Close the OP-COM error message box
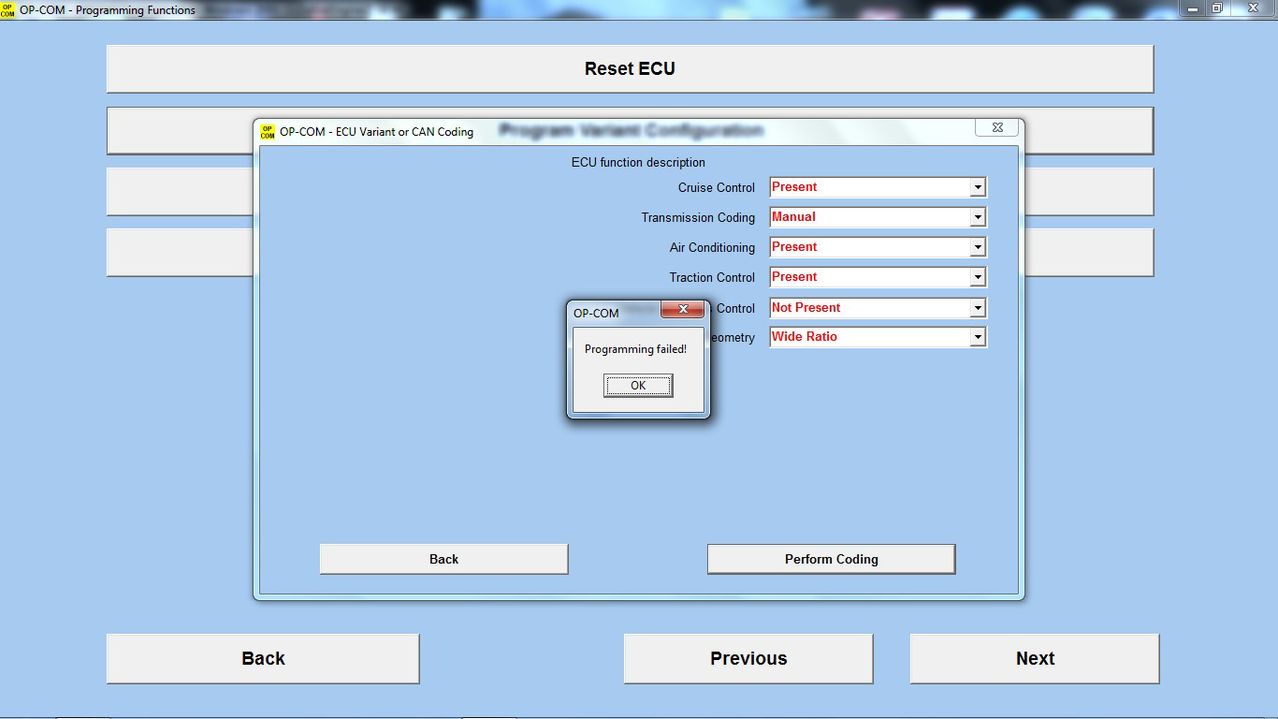This screenshot has width=1278, height=719. tap(682, 309)
